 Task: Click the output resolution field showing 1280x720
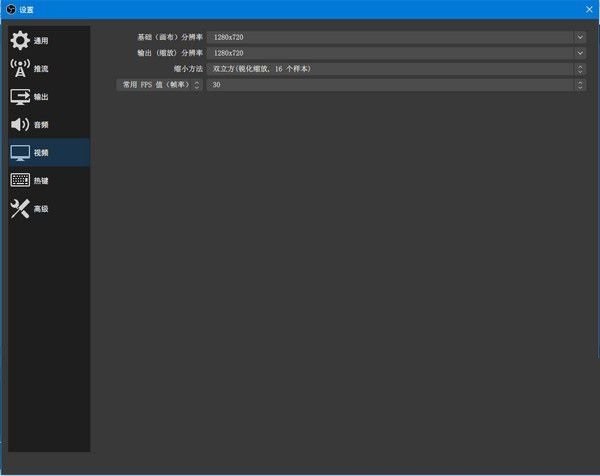[x=390, y=53]
